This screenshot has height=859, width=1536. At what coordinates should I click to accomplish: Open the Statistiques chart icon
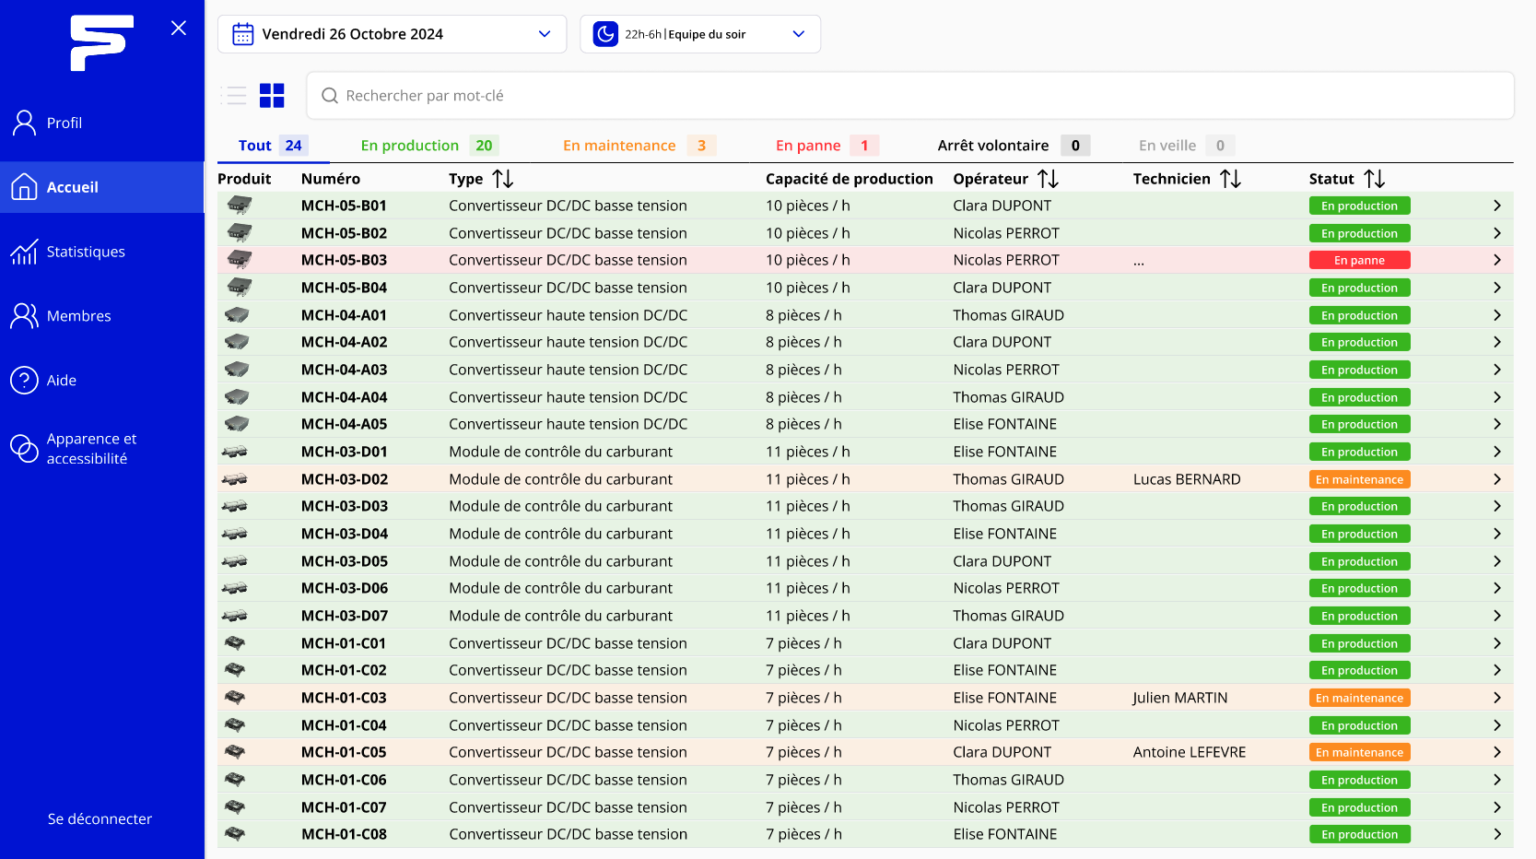tap(24, 252)
